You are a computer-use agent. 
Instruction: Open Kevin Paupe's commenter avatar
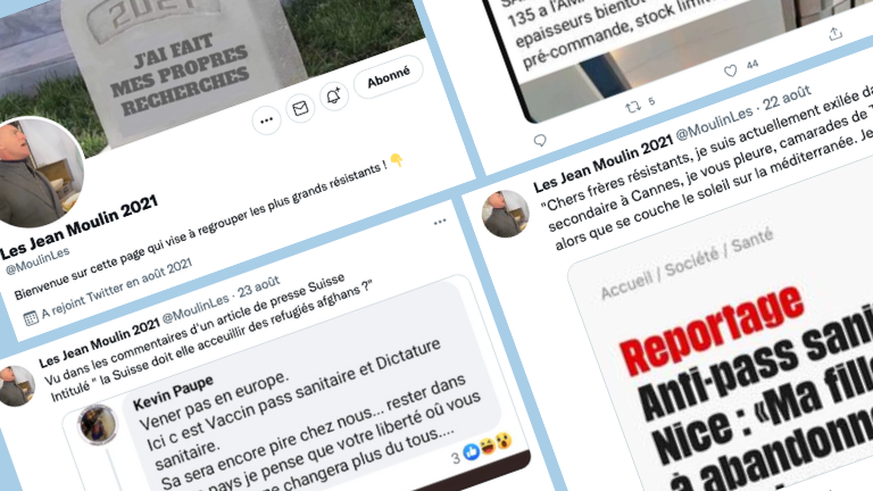click(x=97, y=425)
